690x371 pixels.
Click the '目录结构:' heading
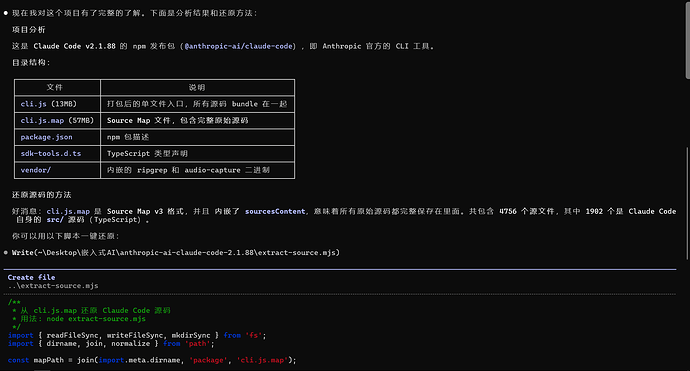point(31,62)
